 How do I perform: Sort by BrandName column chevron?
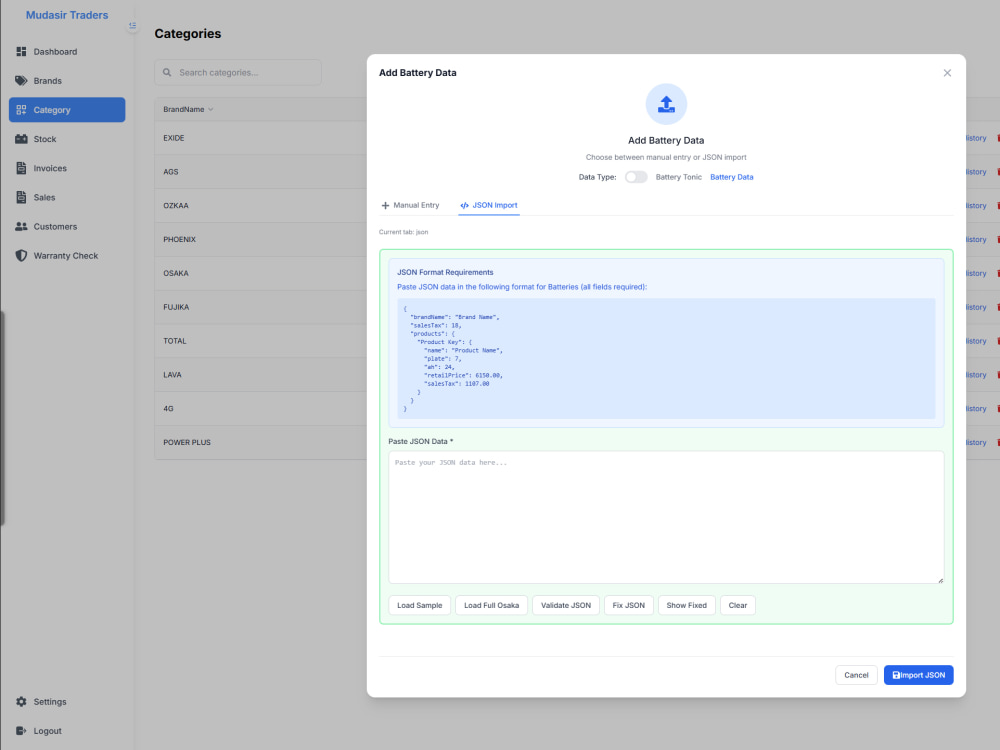click(x=210, y=110)
